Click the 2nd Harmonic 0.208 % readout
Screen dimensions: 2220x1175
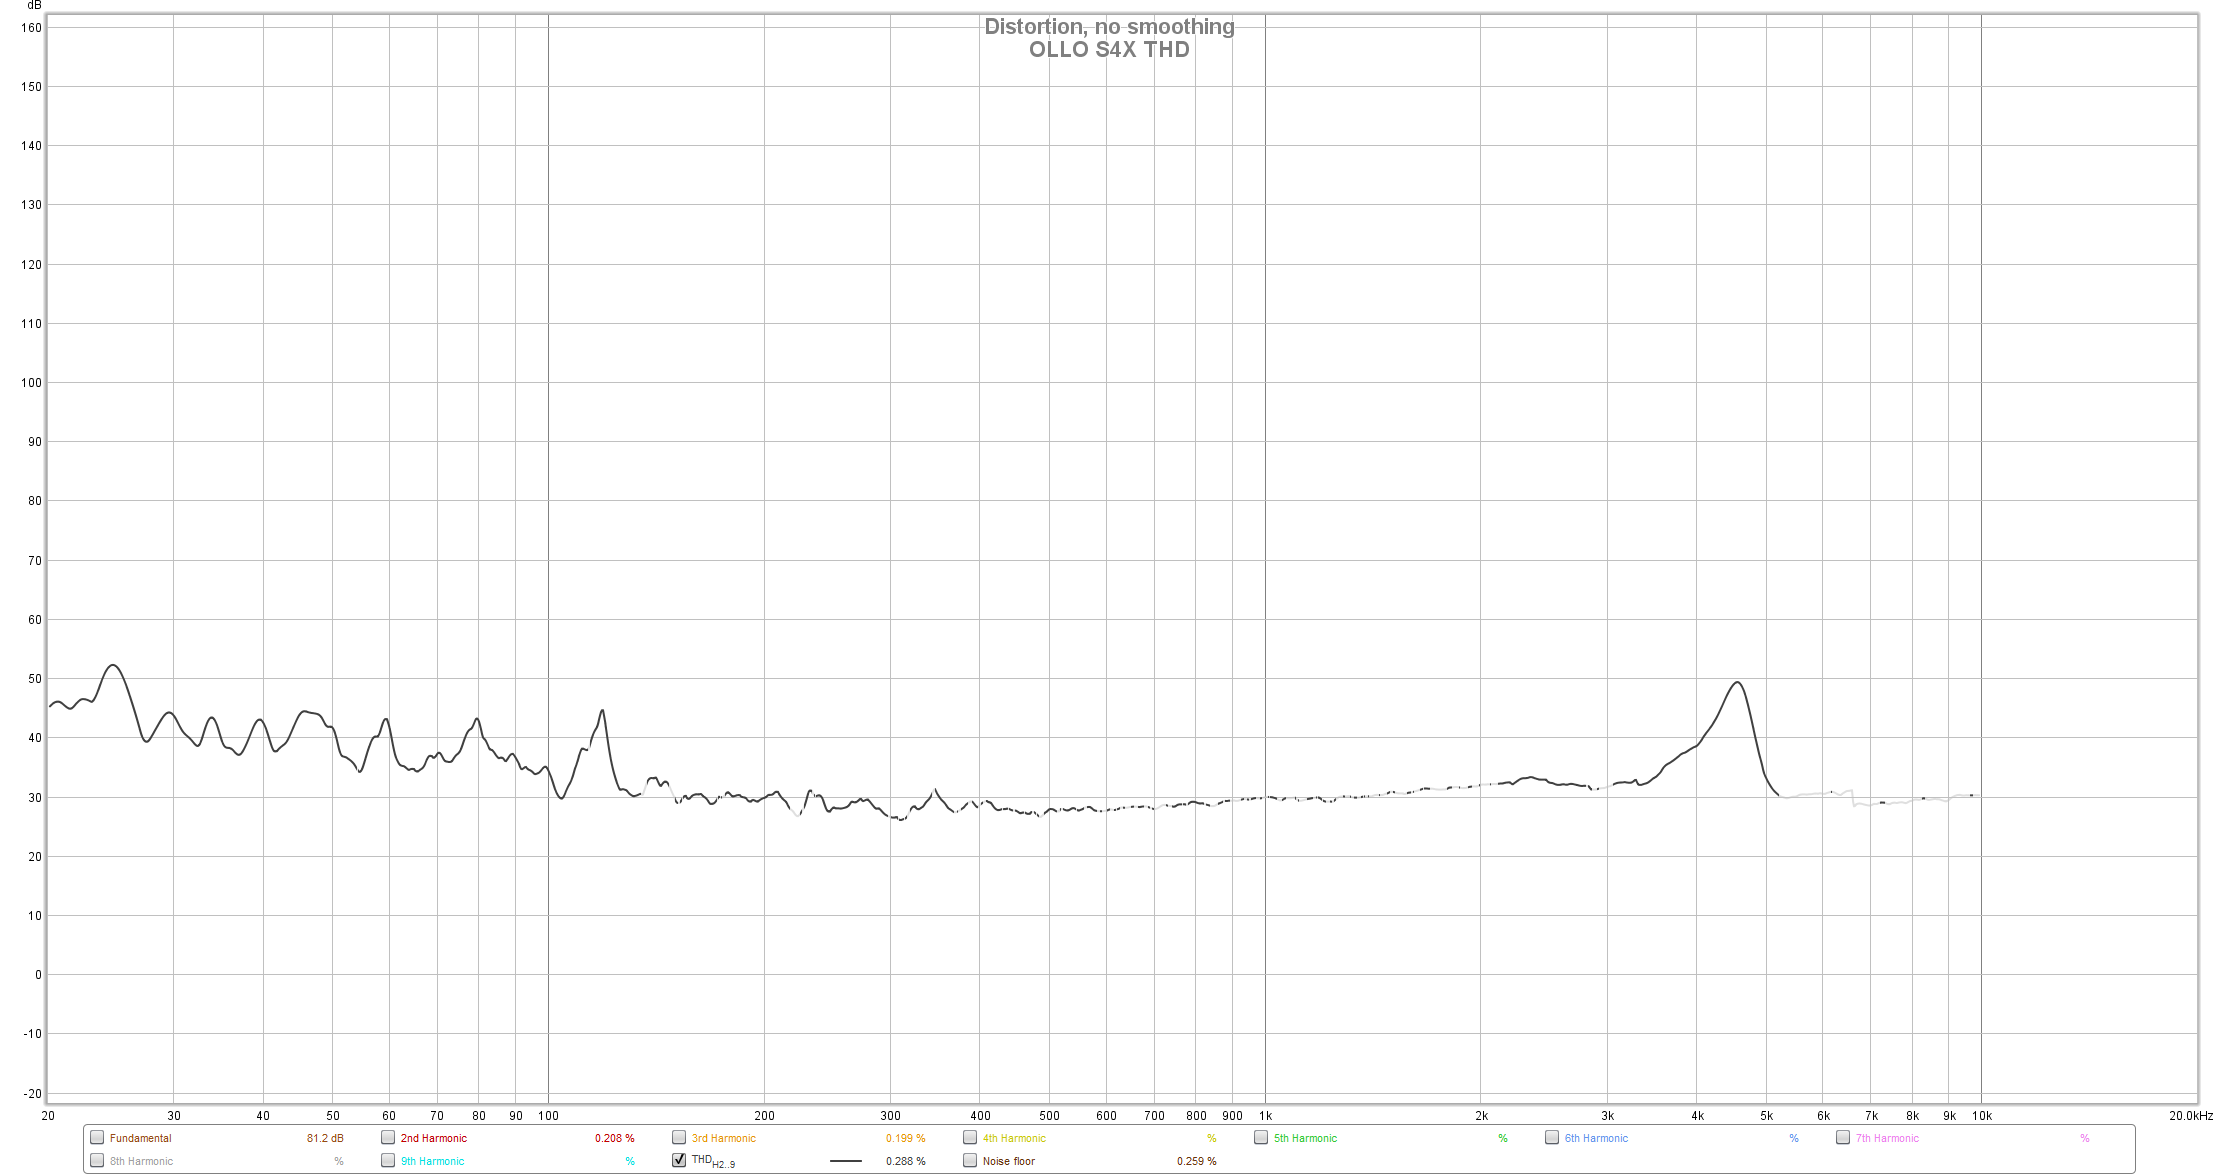pos(614,1138)
